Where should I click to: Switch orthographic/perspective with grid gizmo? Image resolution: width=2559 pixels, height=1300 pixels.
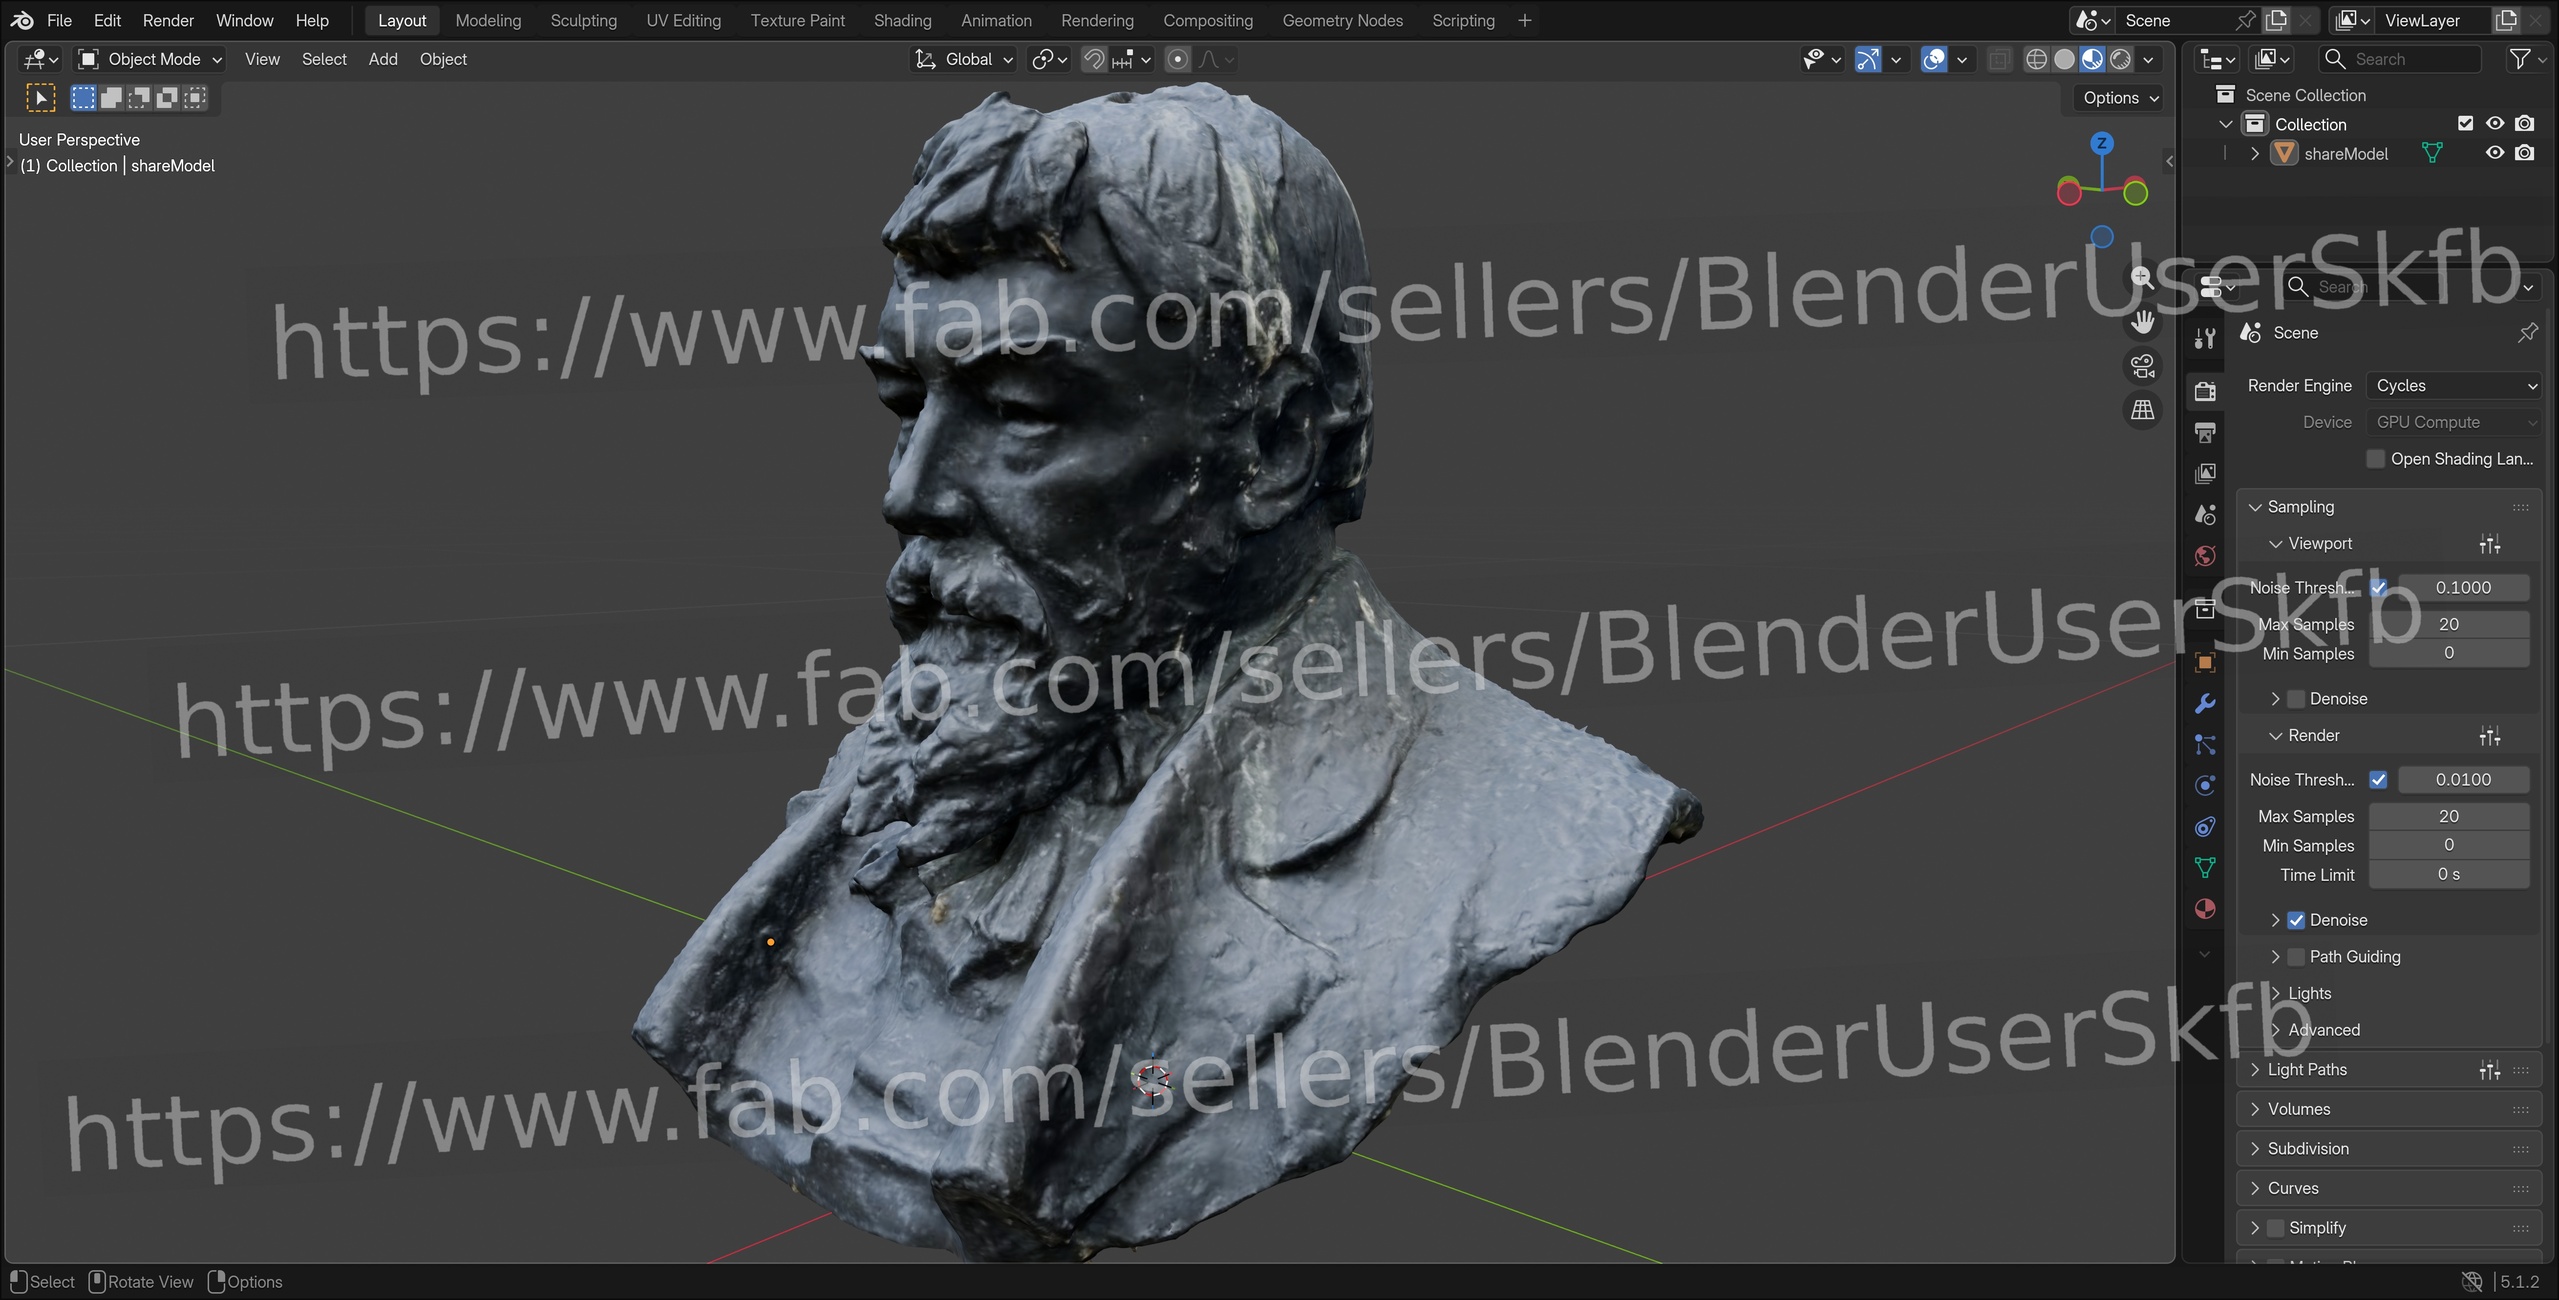click(x=2142, y=410)
